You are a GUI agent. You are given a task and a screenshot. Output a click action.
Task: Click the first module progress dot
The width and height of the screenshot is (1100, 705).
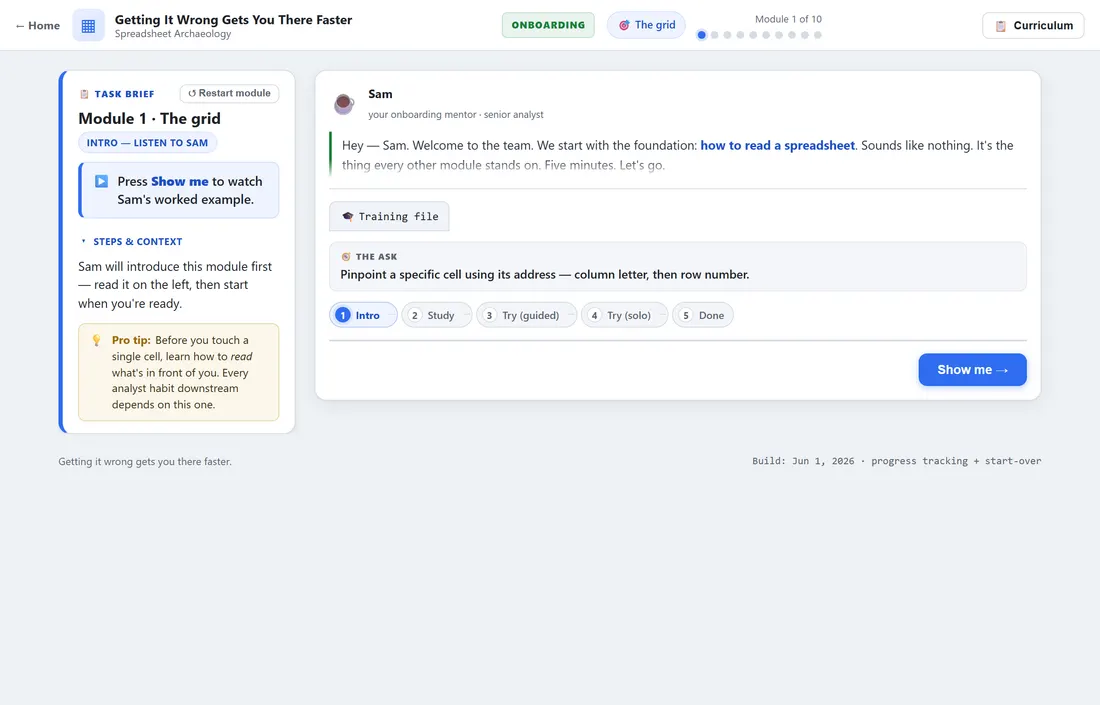pyautogui.click(x=702, y=35)
